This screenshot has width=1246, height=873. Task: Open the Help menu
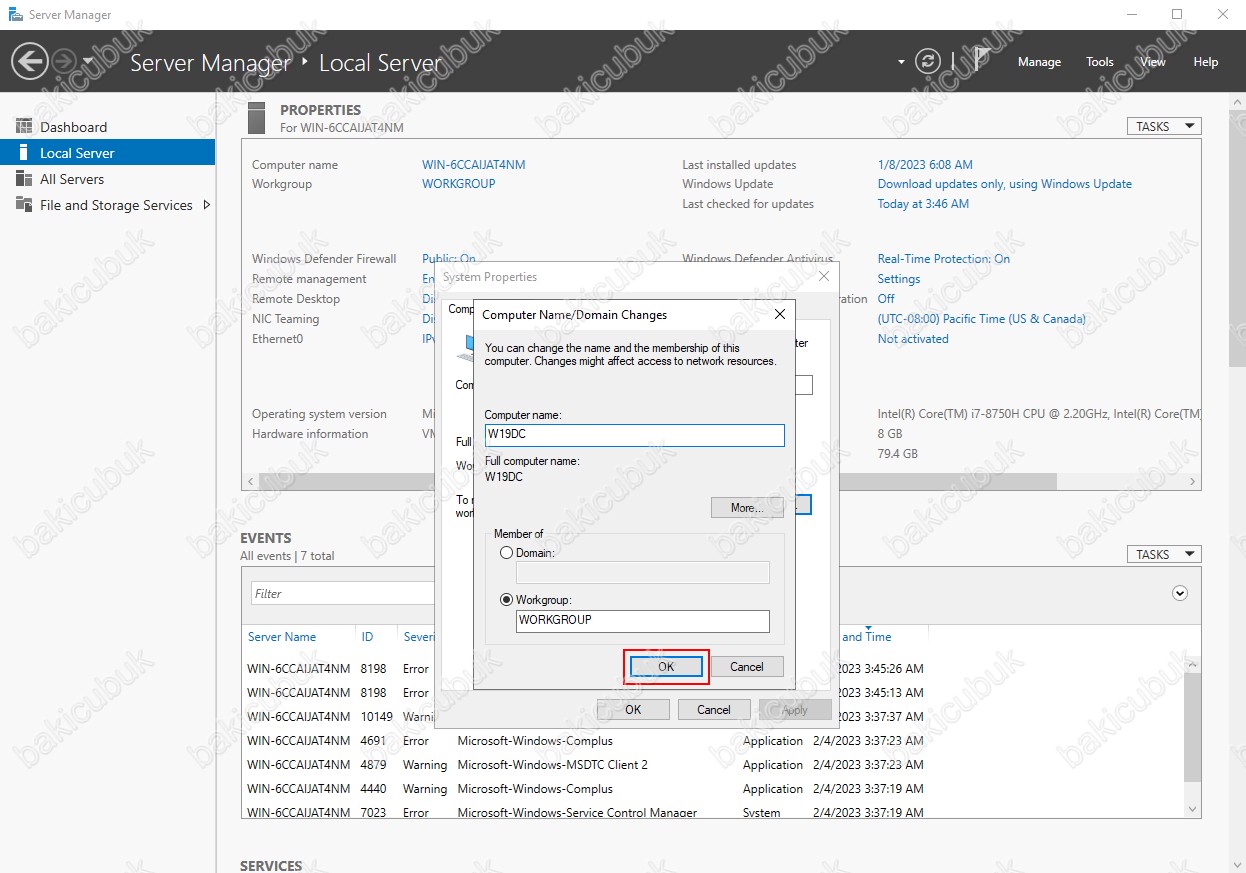tap(1206, 62)
